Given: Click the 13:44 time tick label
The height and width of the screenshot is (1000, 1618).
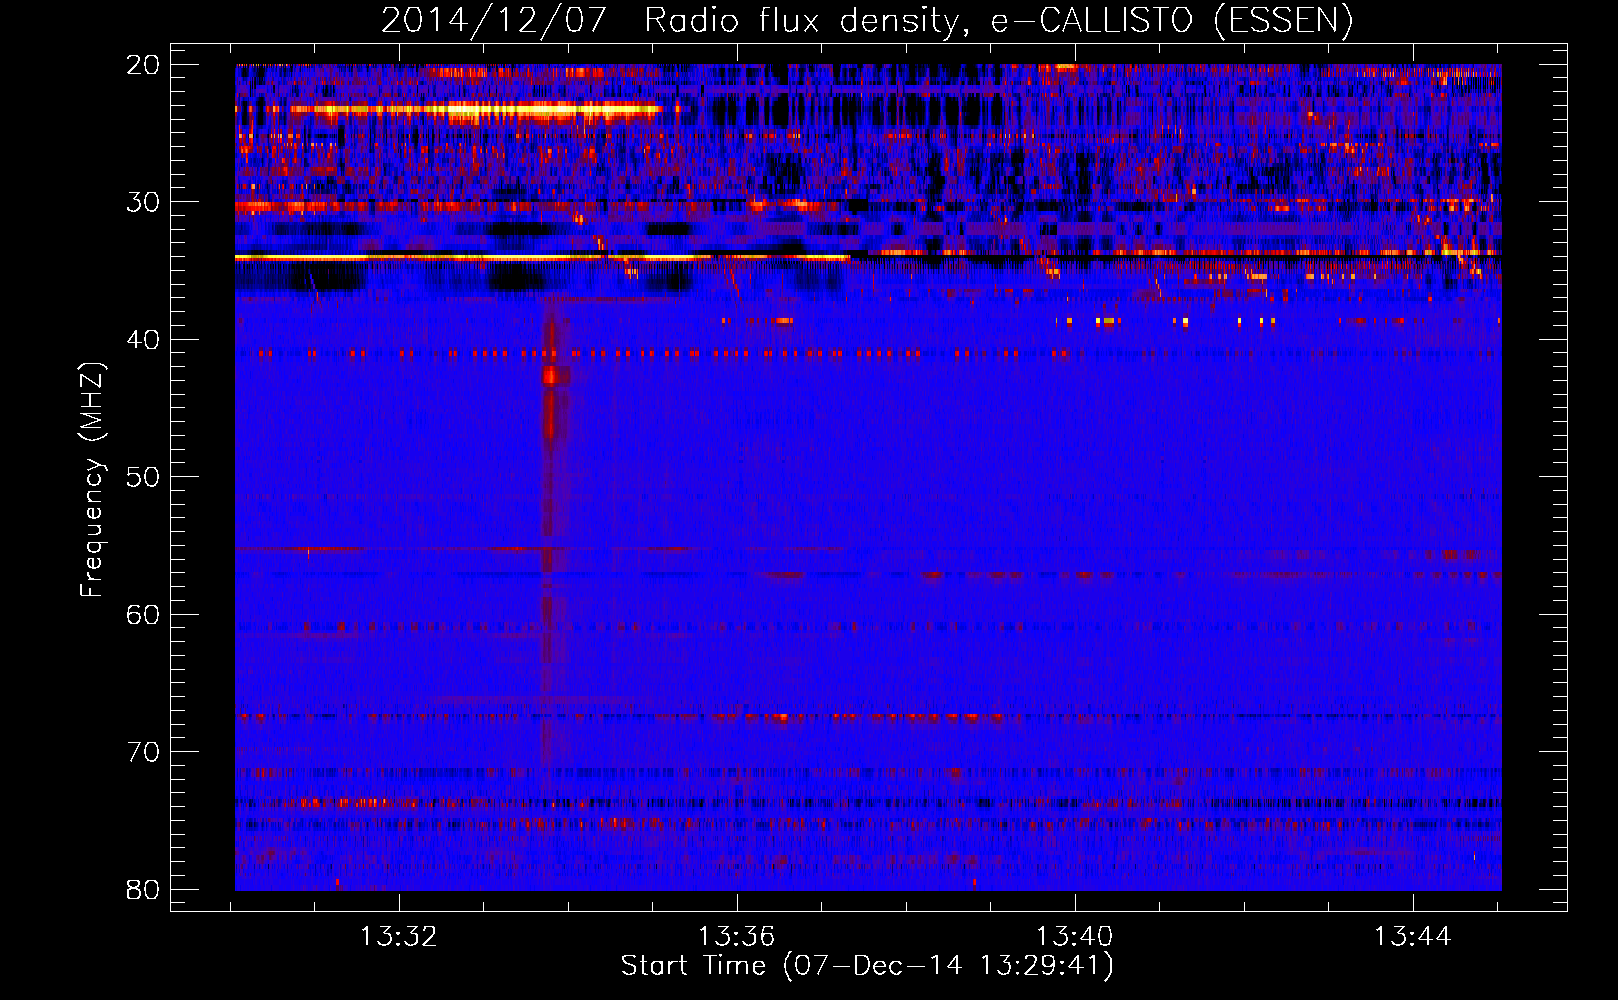Looking at the screenshot, I should [x=1413, y=936].
